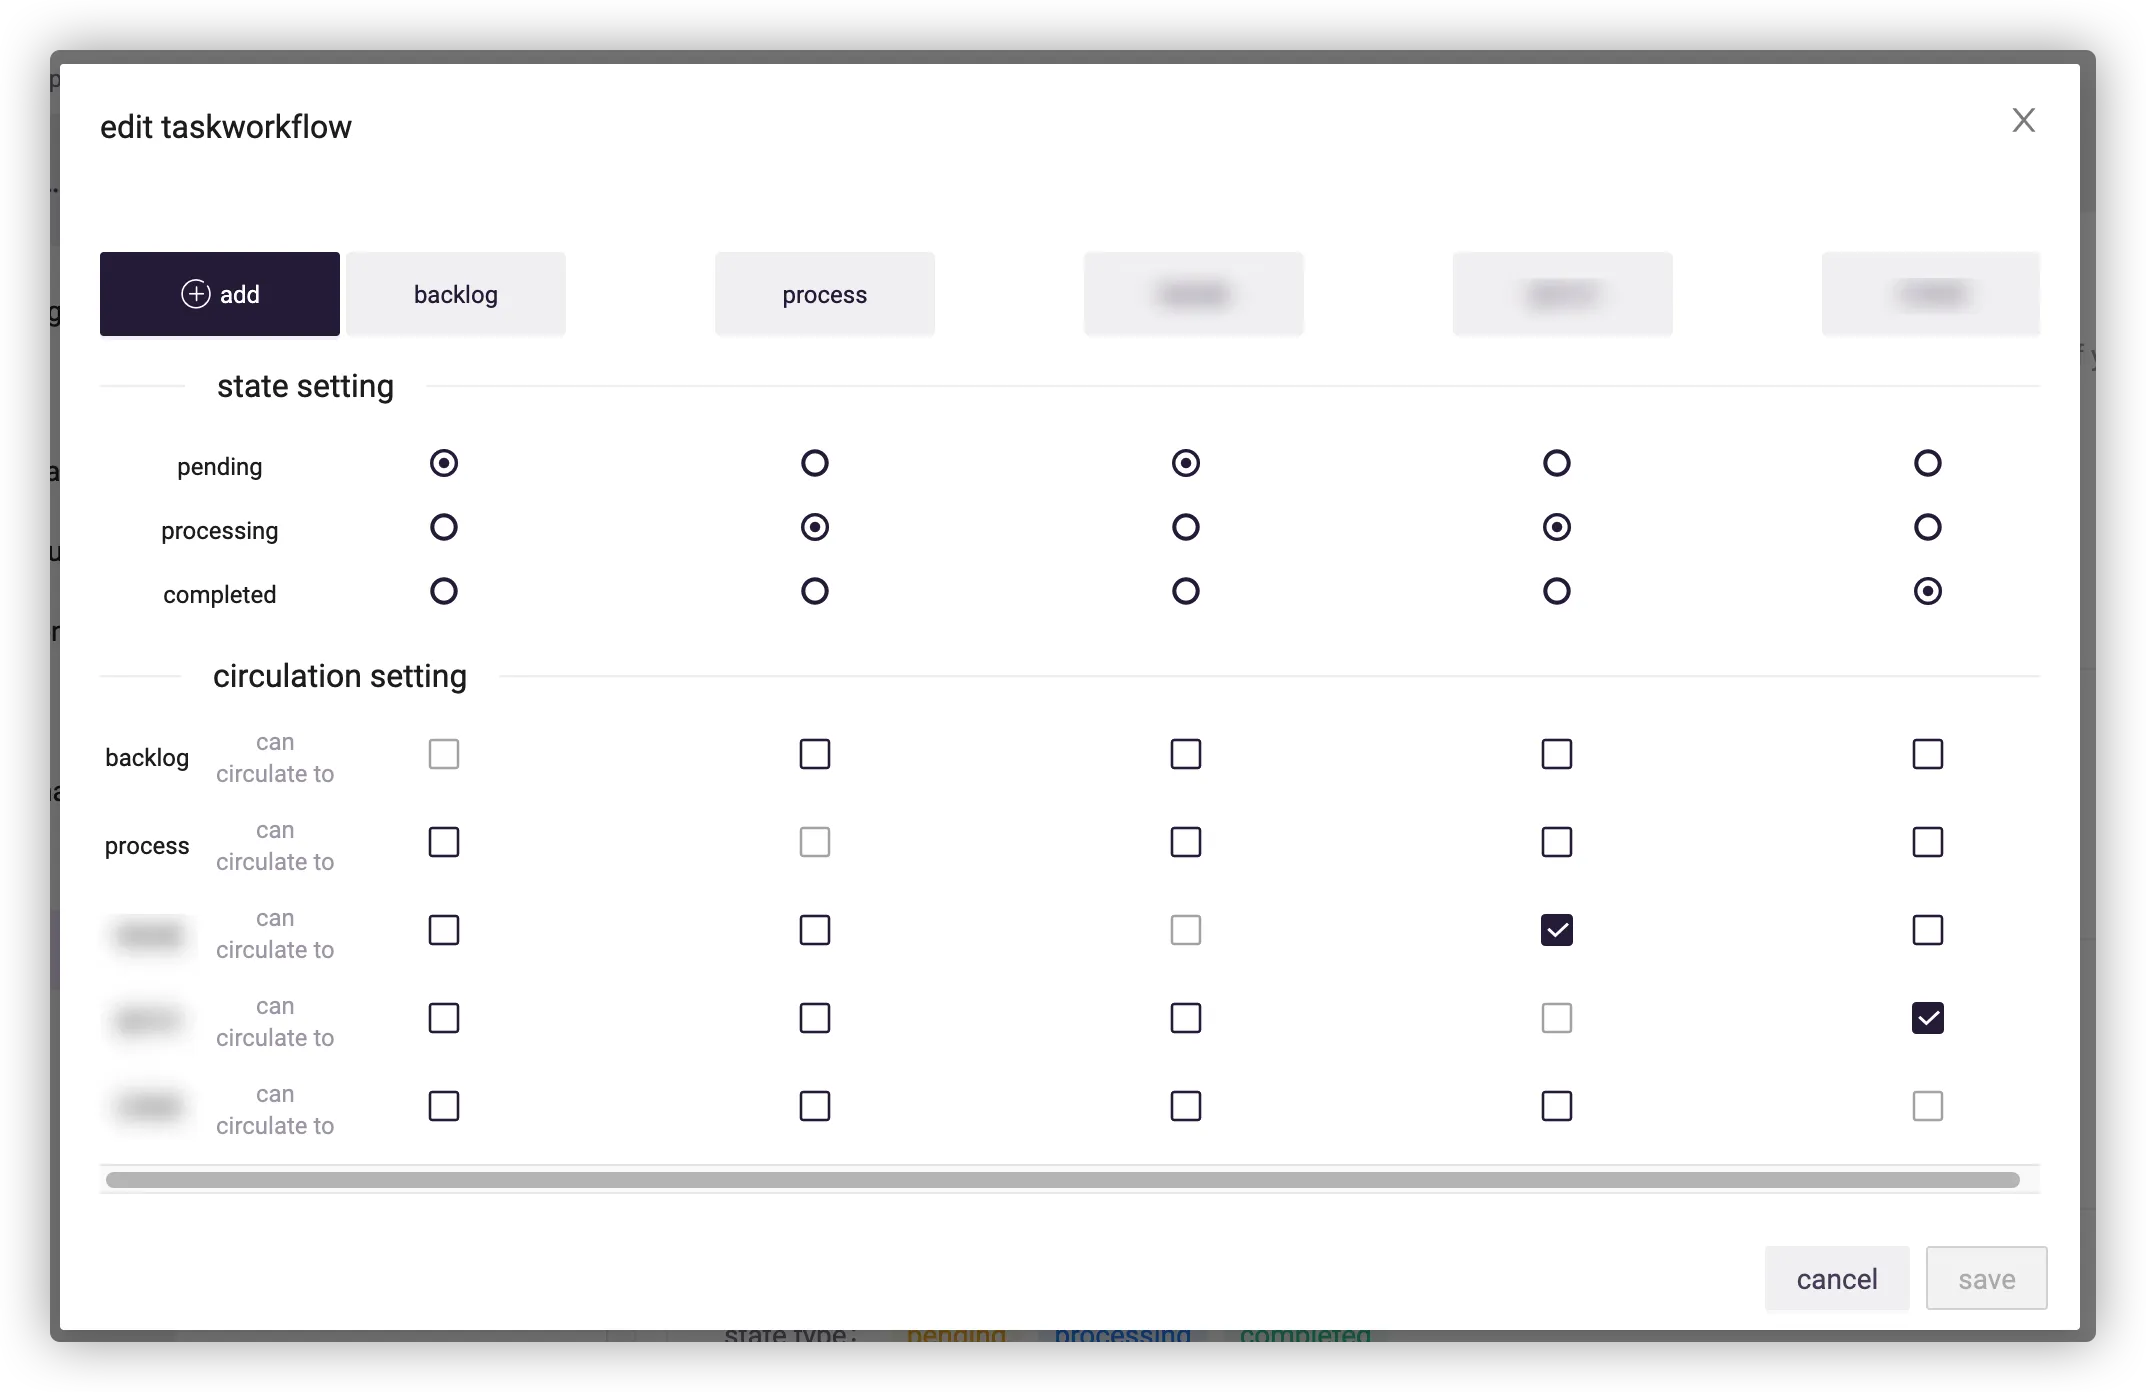Set process column to completed state
The height and width of the screenshot is (1392, 2146).
[815, 591]
